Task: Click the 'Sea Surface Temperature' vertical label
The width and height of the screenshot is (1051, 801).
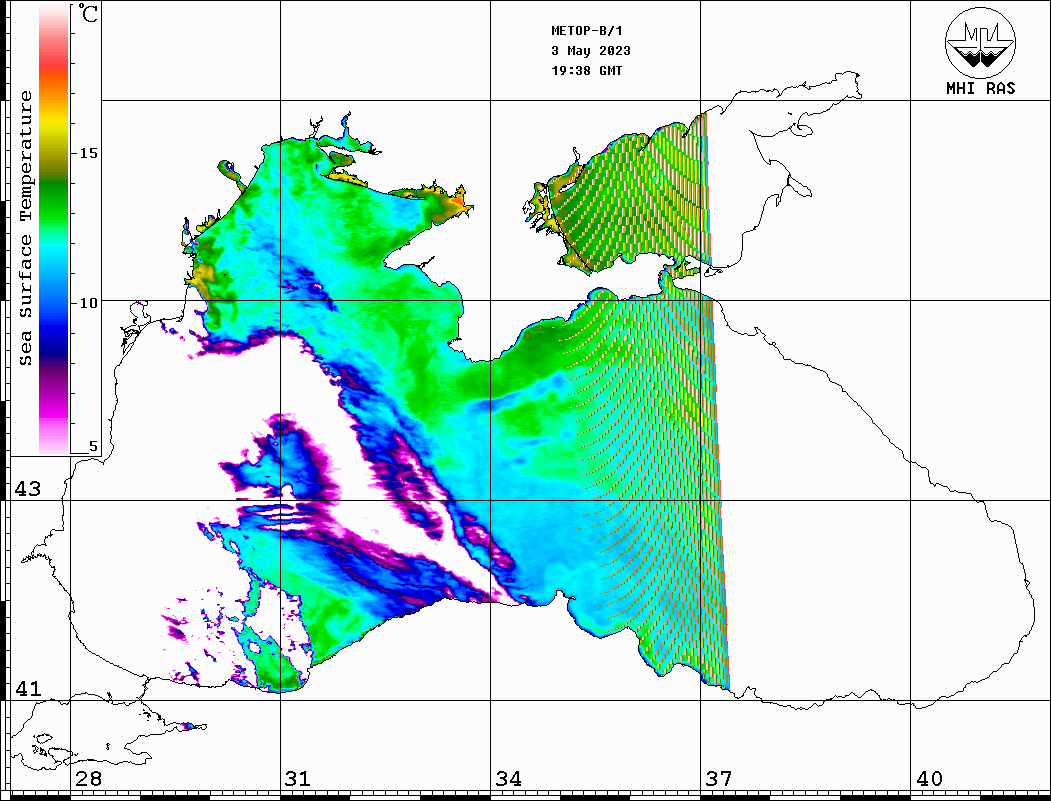Action: click(25, 228)
